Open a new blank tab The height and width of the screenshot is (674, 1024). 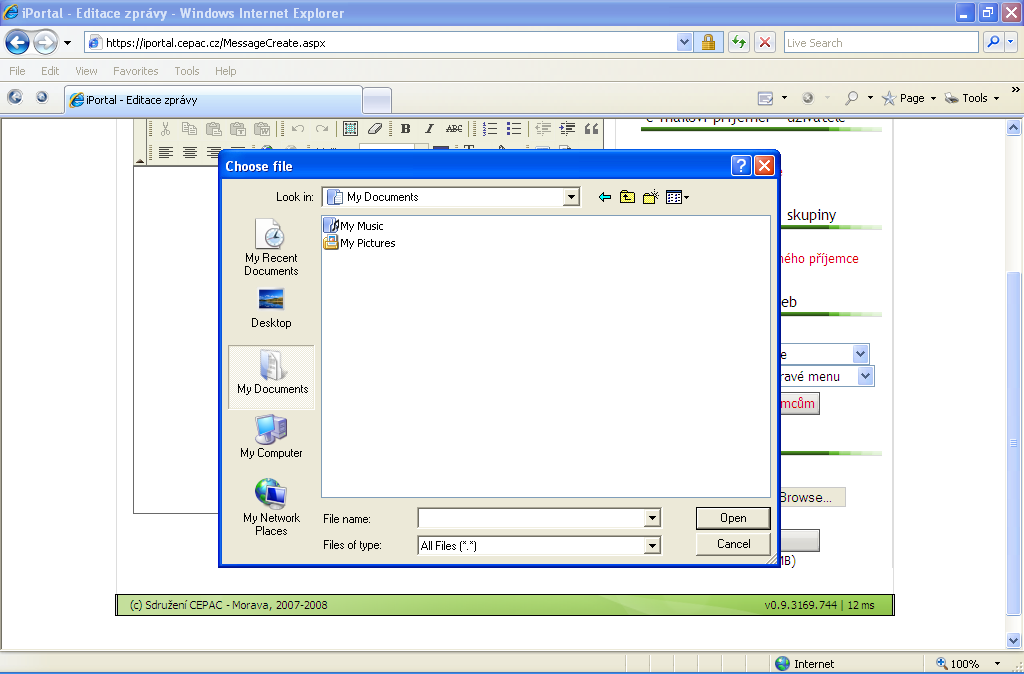pyautogui.click(x=377, y=101)
